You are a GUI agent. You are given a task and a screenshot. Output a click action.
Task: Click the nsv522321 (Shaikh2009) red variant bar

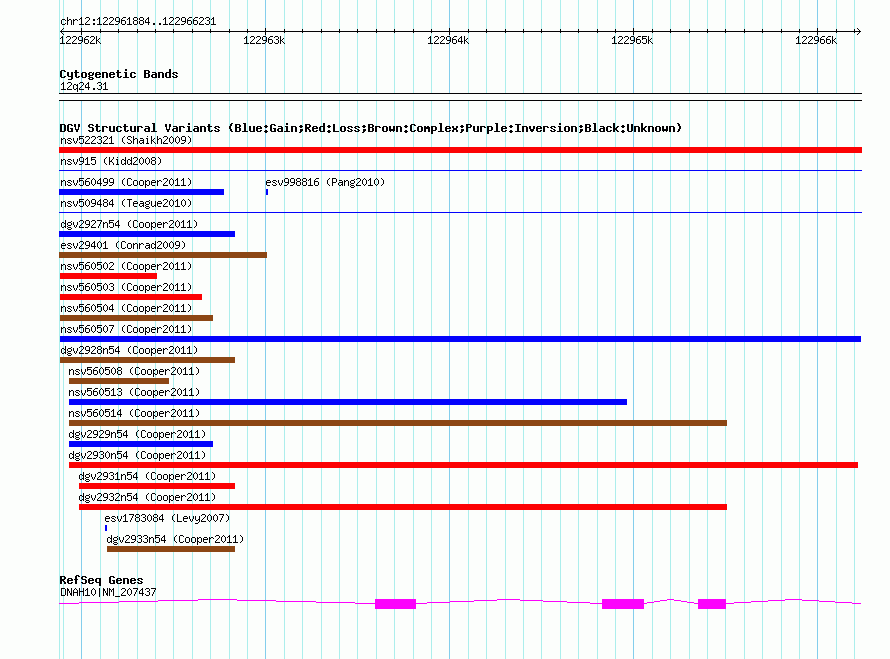pos(460,150)
